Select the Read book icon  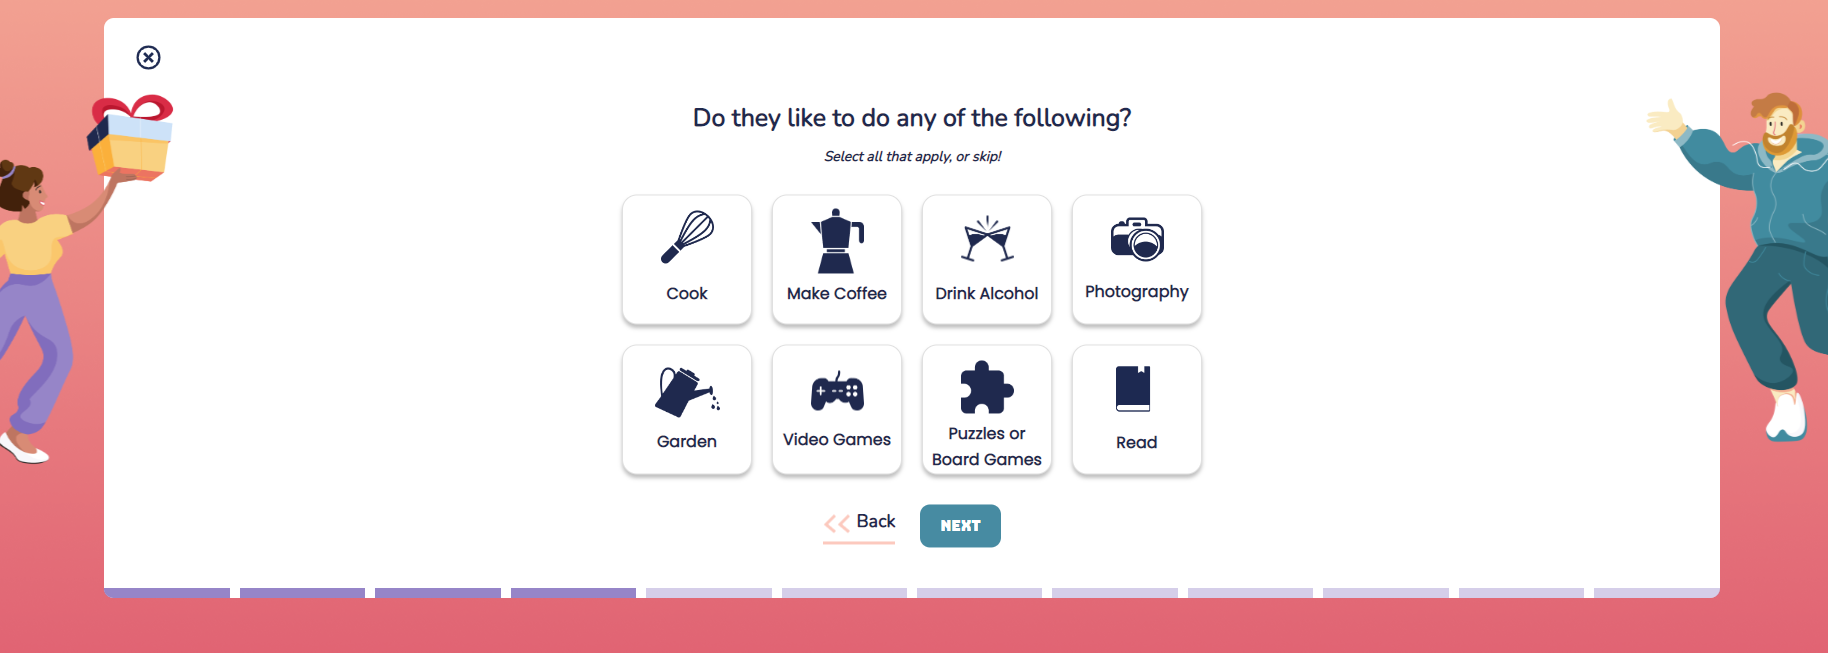click(x=1134, y=389)
